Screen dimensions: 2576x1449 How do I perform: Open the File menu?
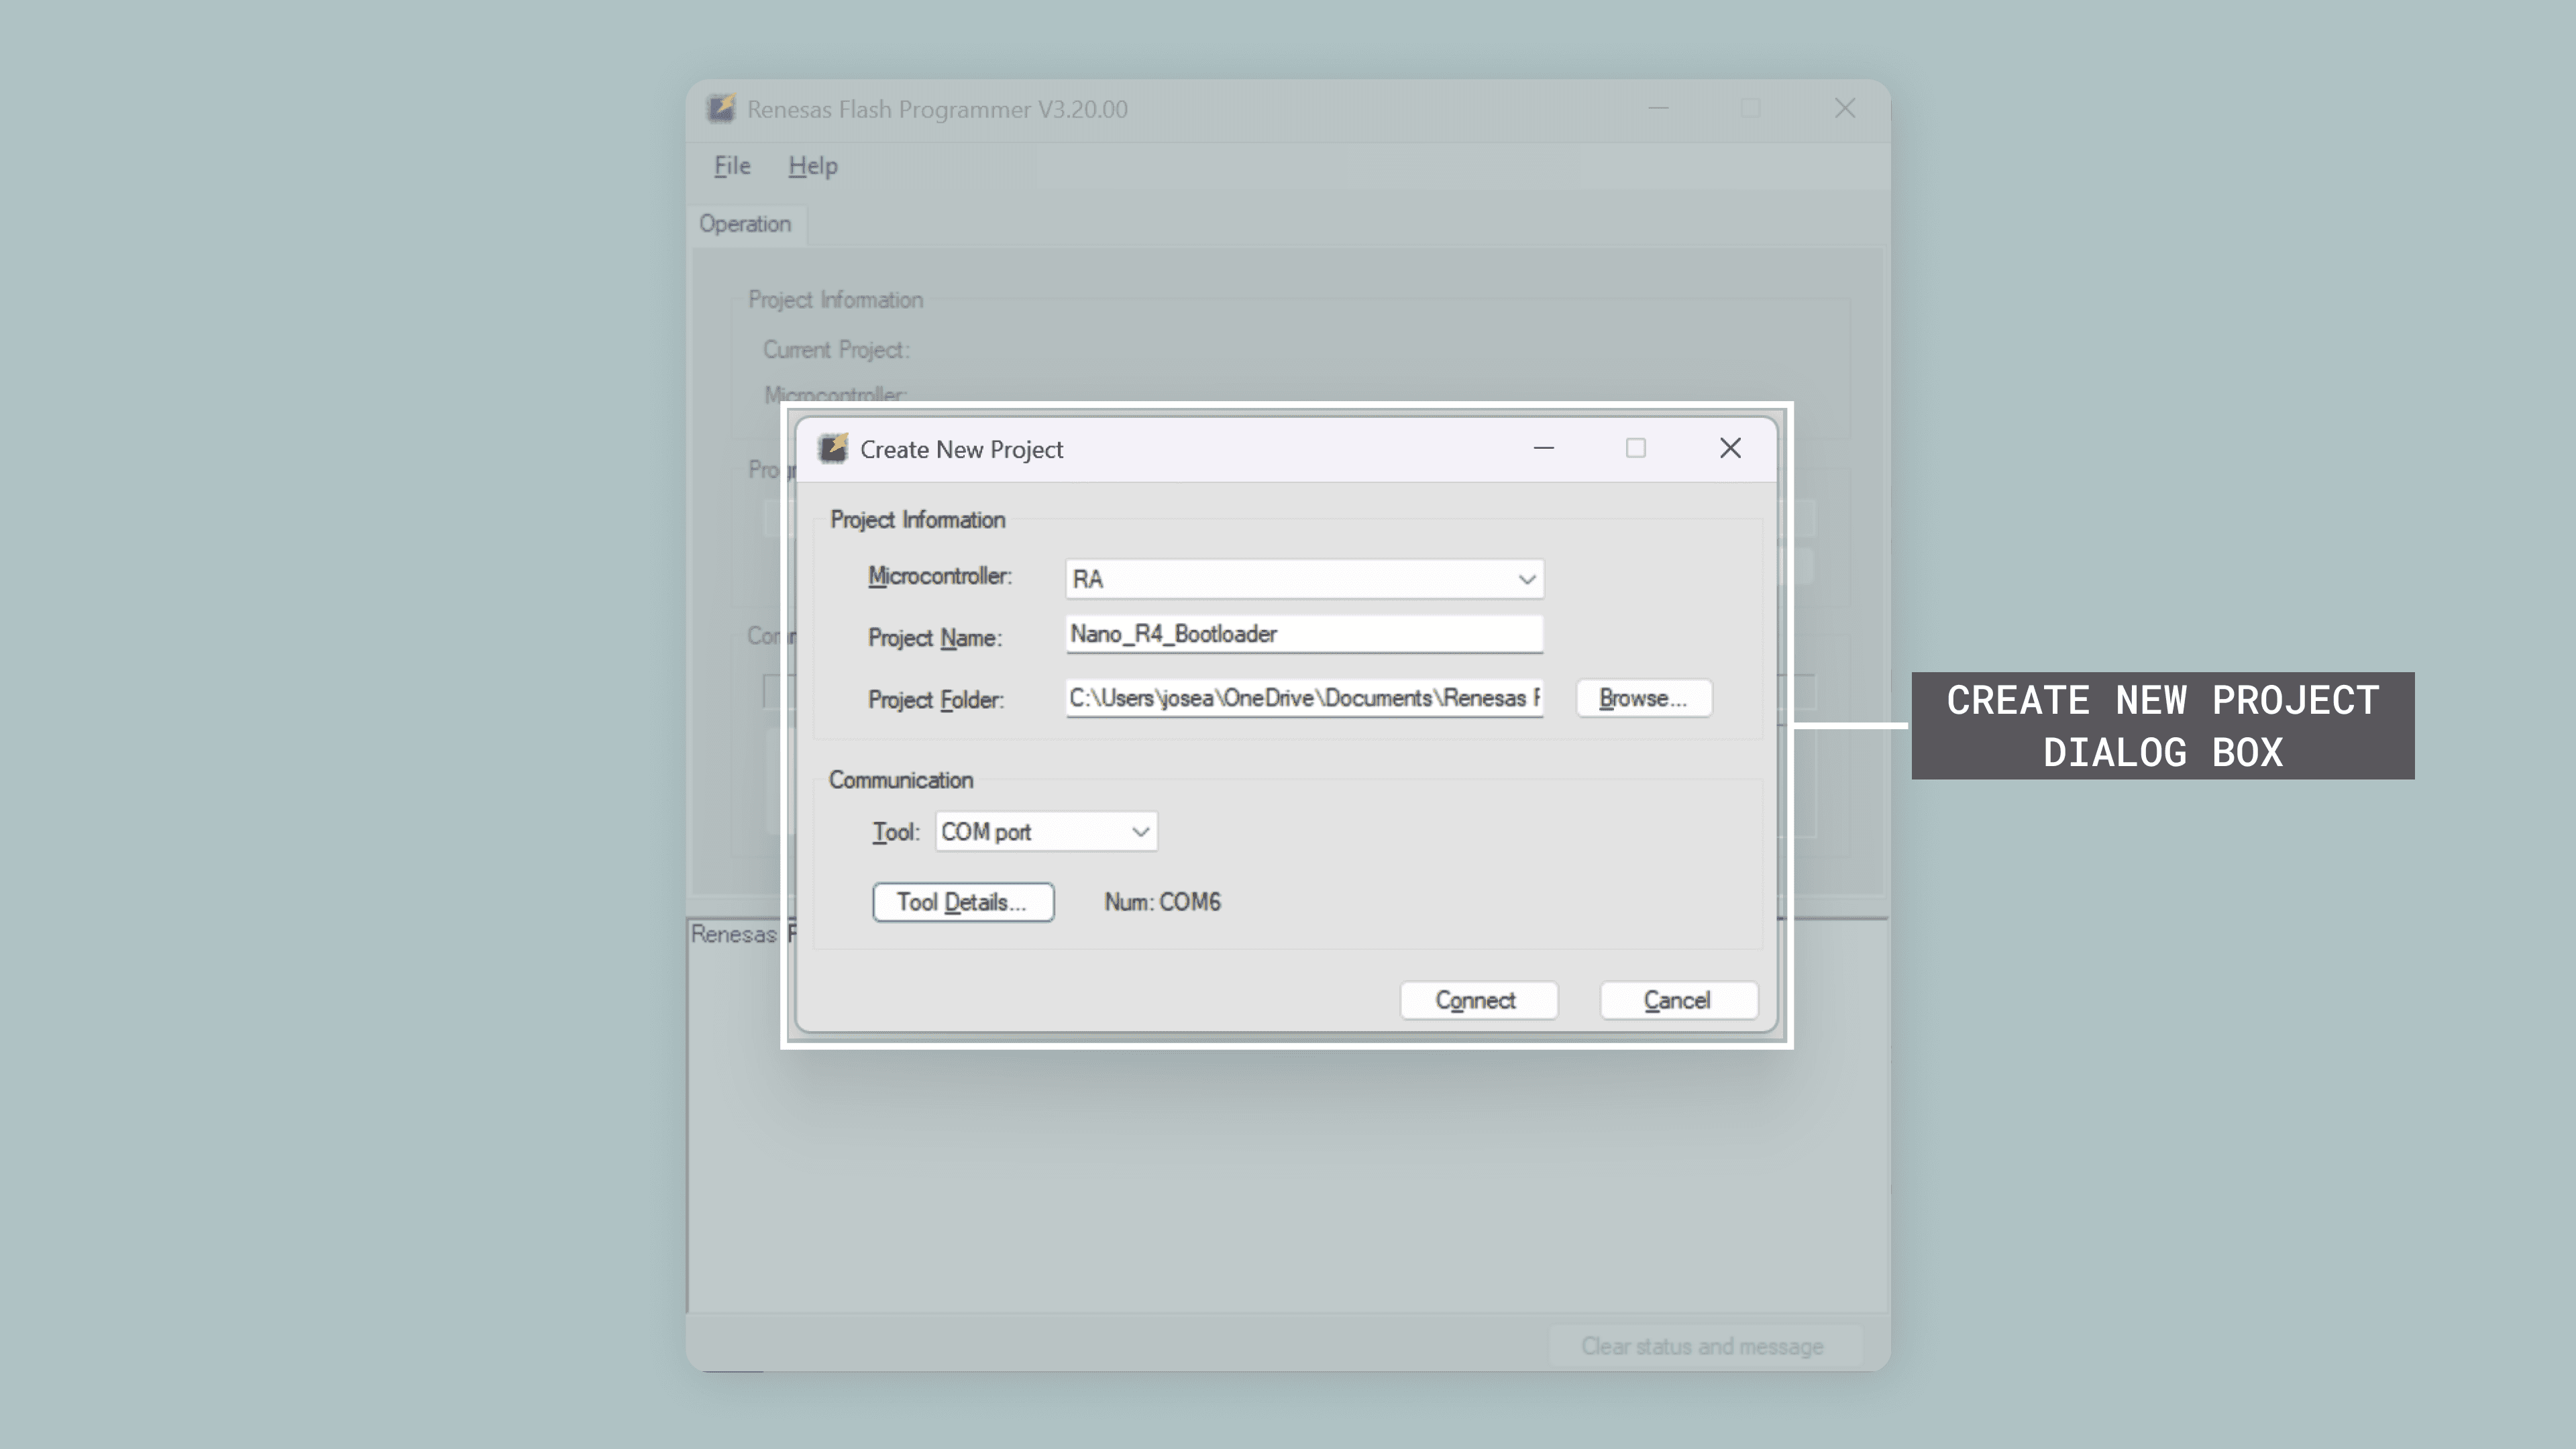pyautogui.click(x=731, y=165)
